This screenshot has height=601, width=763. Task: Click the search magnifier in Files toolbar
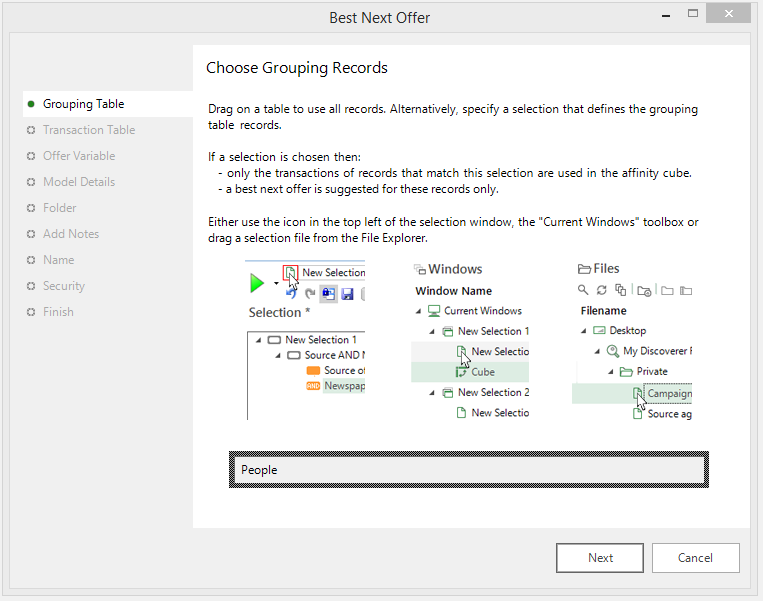click(582, 290)
